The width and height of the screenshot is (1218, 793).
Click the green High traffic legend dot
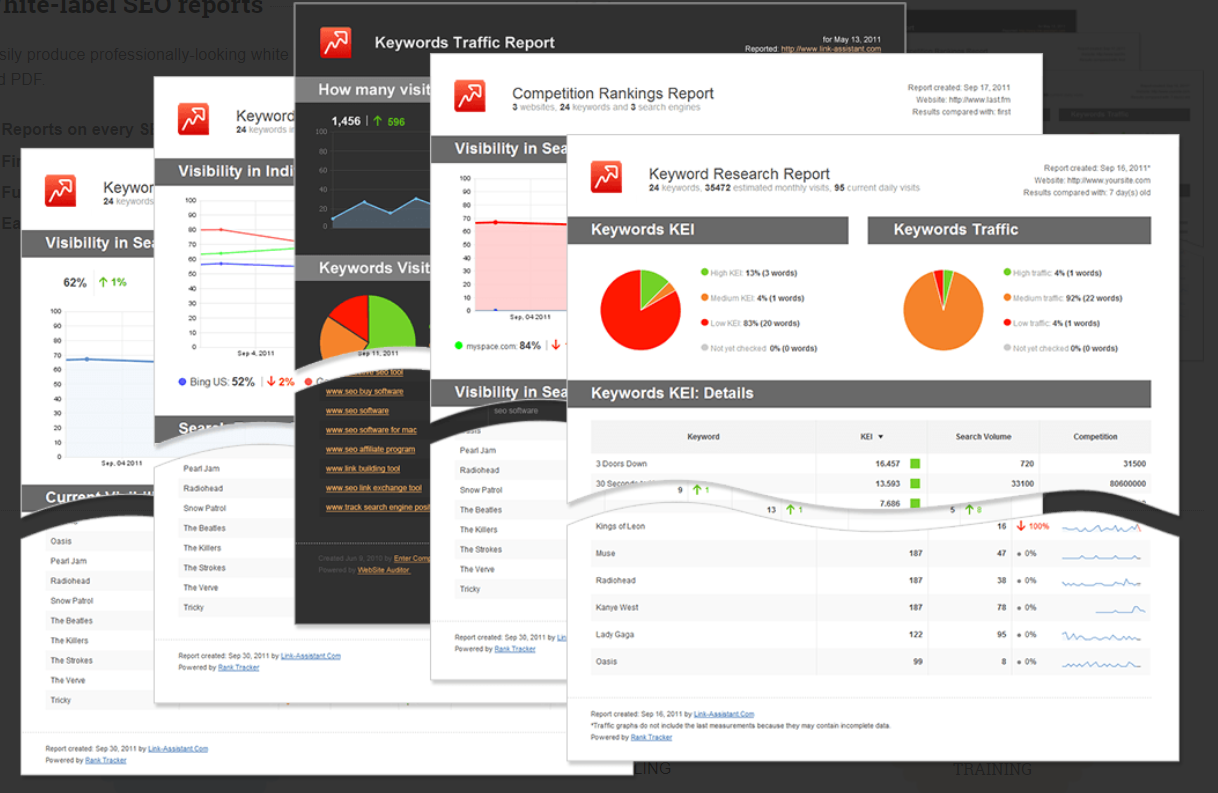point(1007,272)
